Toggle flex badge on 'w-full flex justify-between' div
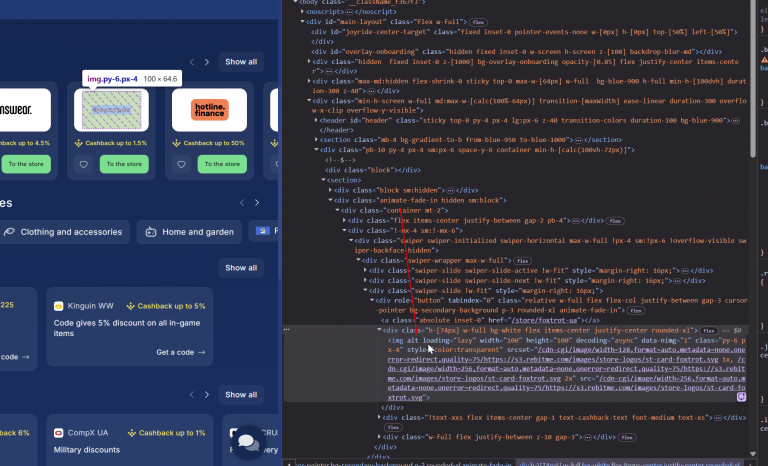 click(627, 437)
